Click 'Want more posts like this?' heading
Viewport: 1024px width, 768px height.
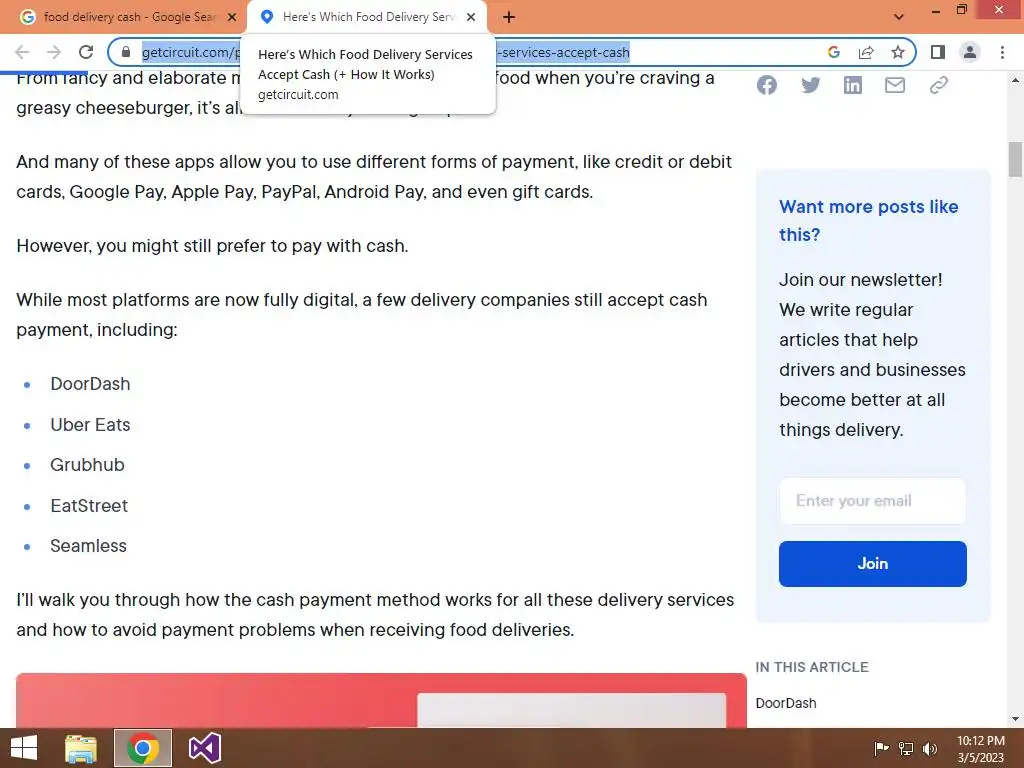click(869, 221)
